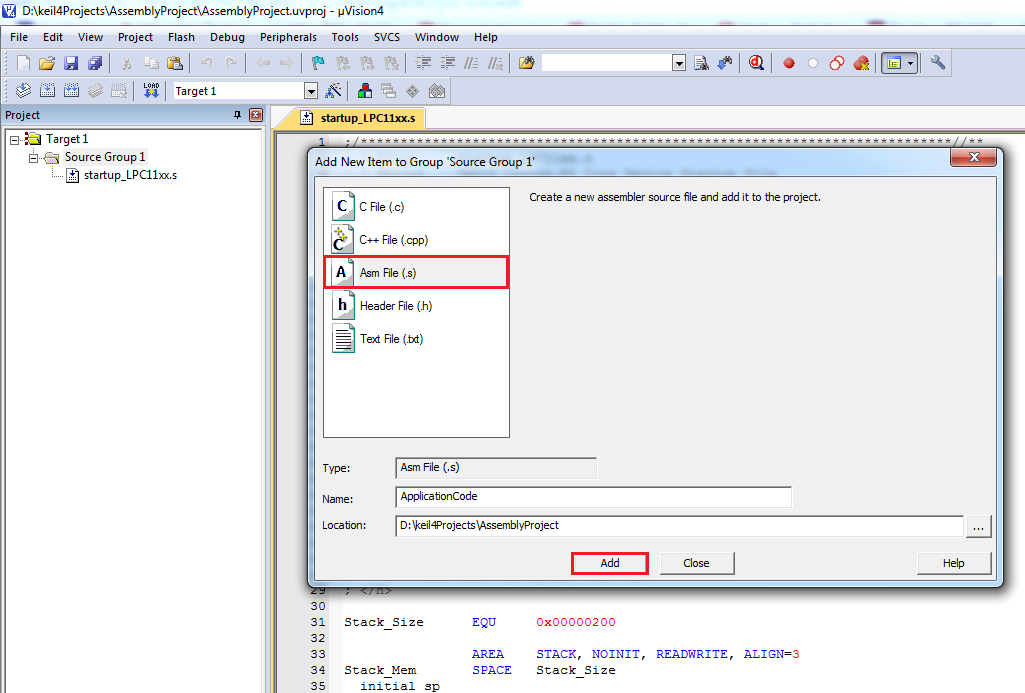Click the Close button in dialog
Screen dimensions: 1025x693
(697, 563)
